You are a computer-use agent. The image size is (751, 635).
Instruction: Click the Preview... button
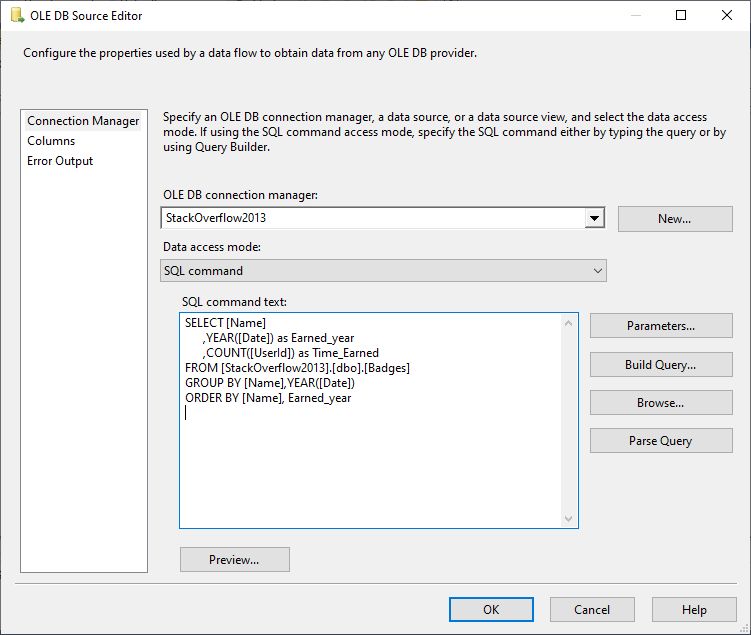(234, 560)
